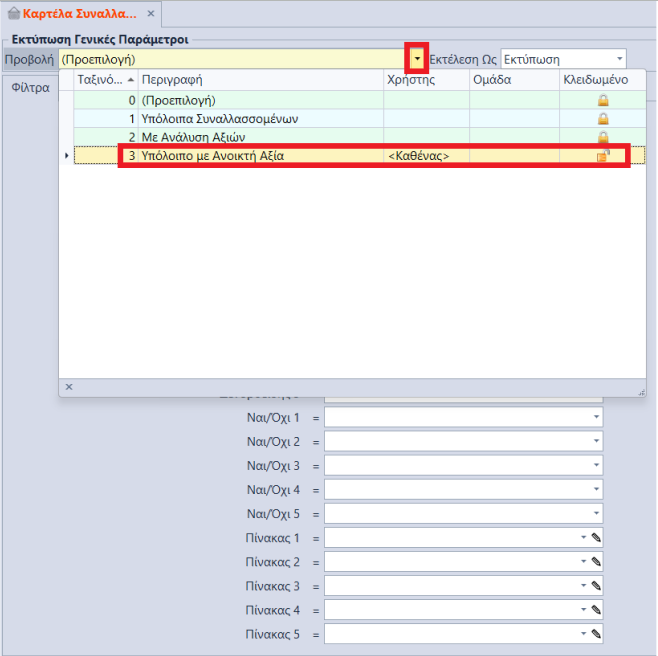Click lock icon in (Προεπιλογή) row
The width and height of the screenshot is (658, 656).
tap(603, 101)
